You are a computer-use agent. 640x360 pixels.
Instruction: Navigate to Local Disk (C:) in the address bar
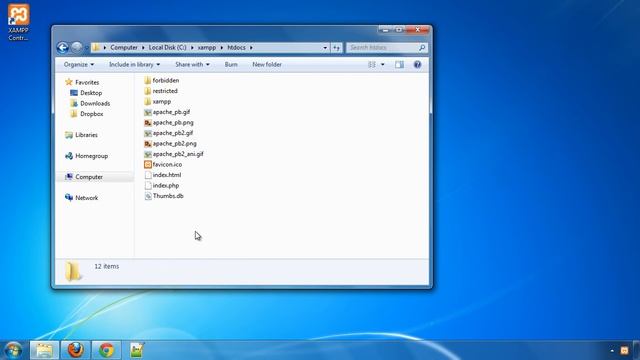[167, 48]
